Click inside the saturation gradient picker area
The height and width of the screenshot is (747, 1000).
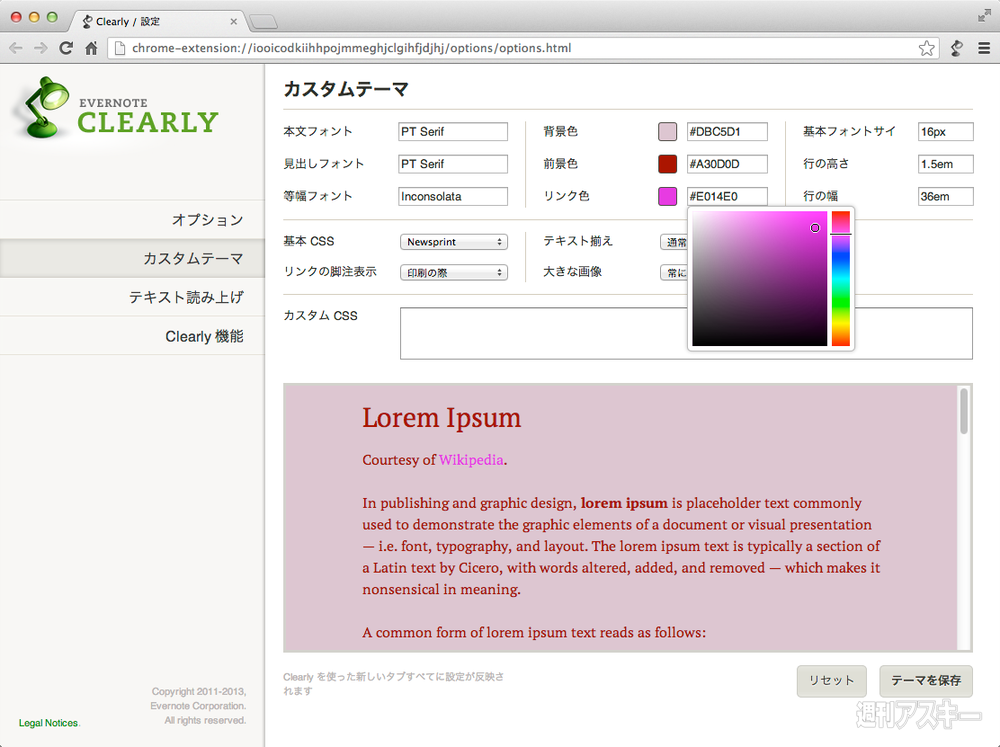tap(759, 279)
